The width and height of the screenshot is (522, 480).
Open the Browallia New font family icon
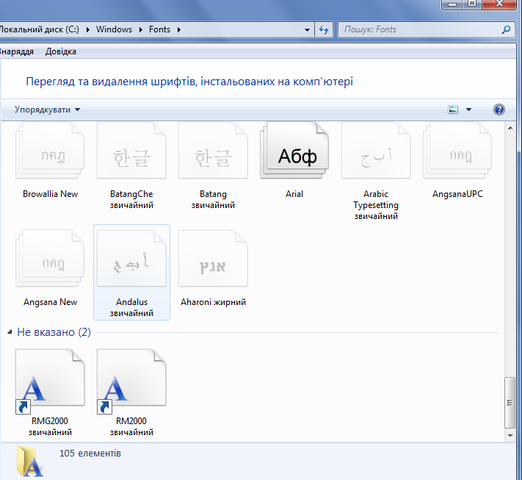point(50,151)
